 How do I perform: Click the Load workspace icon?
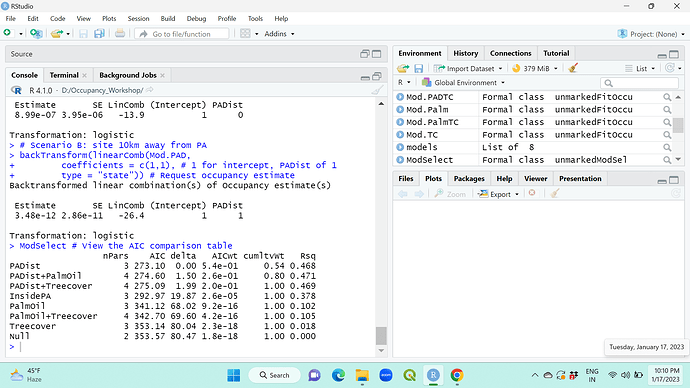(403, 69)
